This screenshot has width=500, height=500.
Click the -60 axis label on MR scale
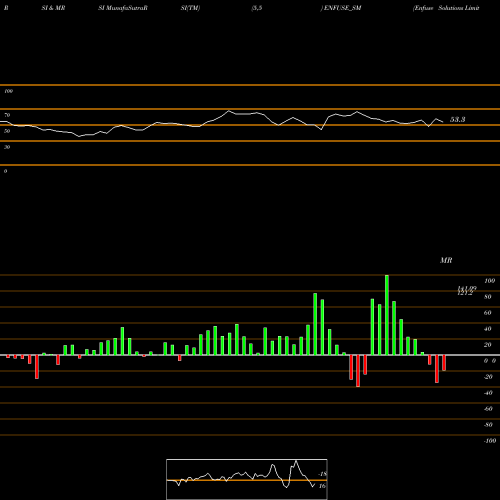coord(488,409)
